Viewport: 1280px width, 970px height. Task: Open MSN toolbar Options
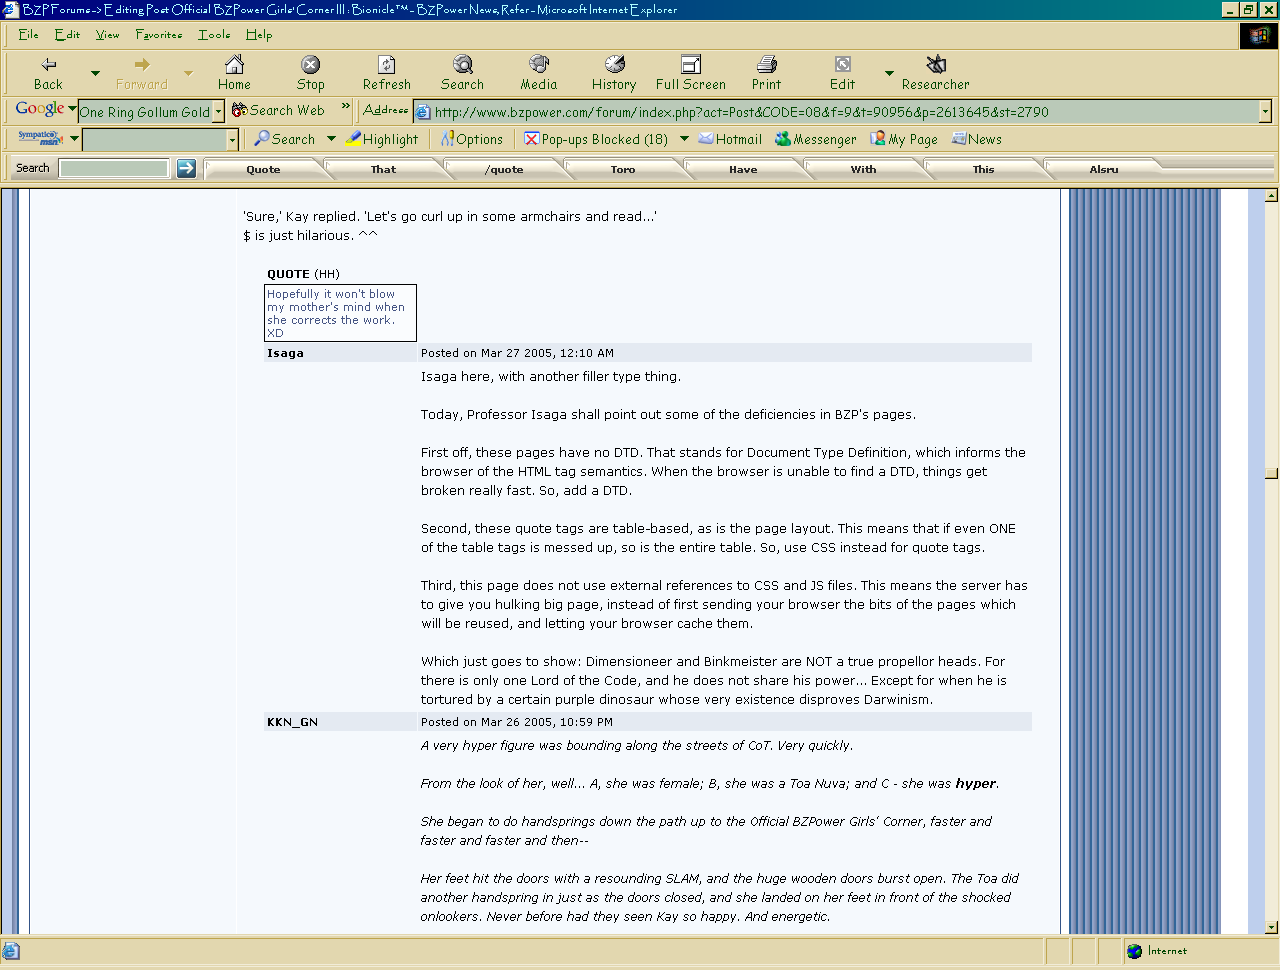point(472,139)
